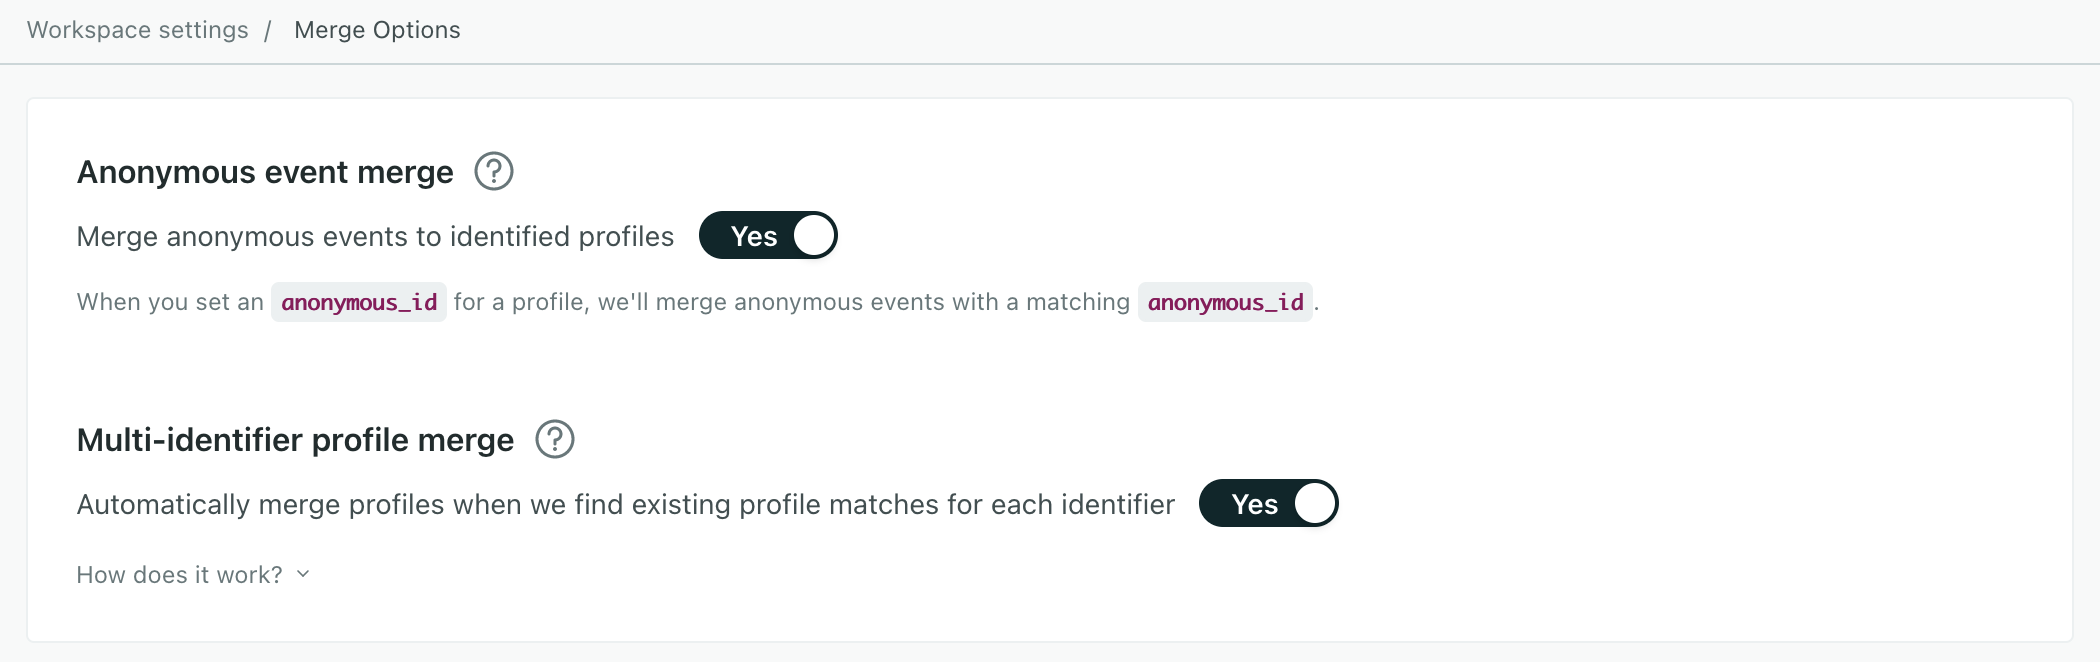Click the "Automatically merge profiles" description label

(x=625, y=504)
